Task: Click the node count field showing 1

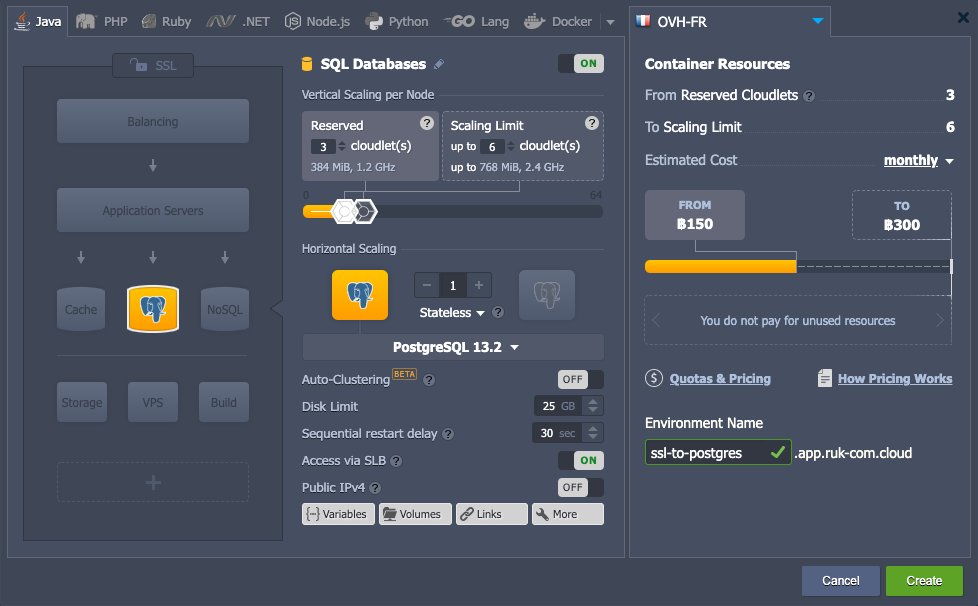Action: tap(453, 286)
